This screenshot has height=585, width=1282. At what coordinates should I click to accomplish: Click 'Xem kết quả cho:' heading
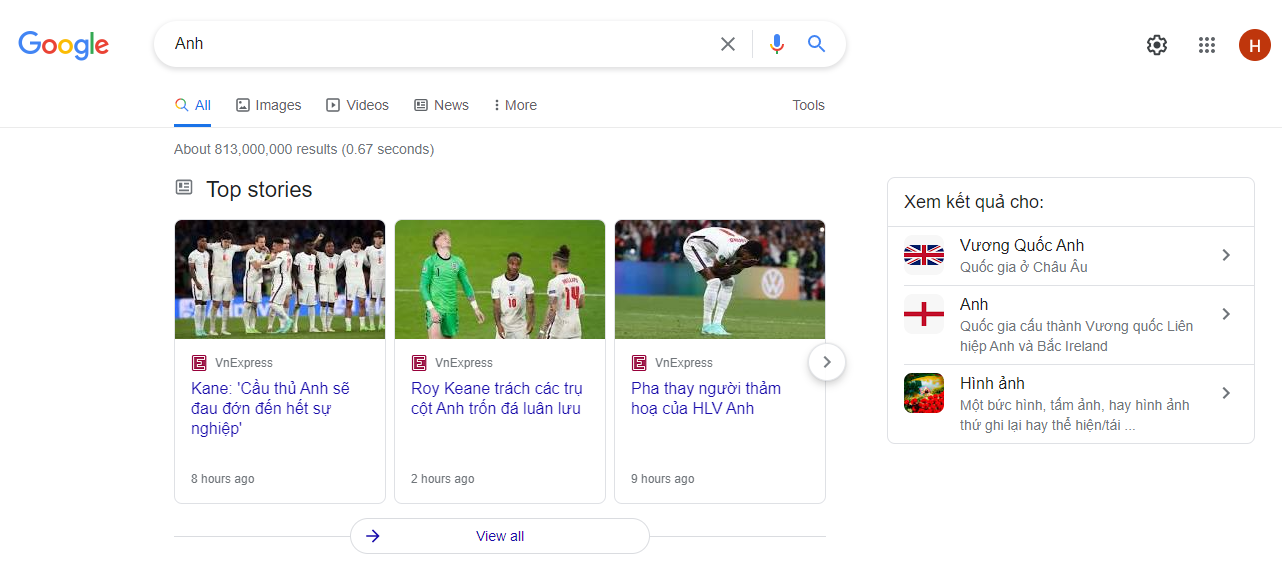(974, 202)
